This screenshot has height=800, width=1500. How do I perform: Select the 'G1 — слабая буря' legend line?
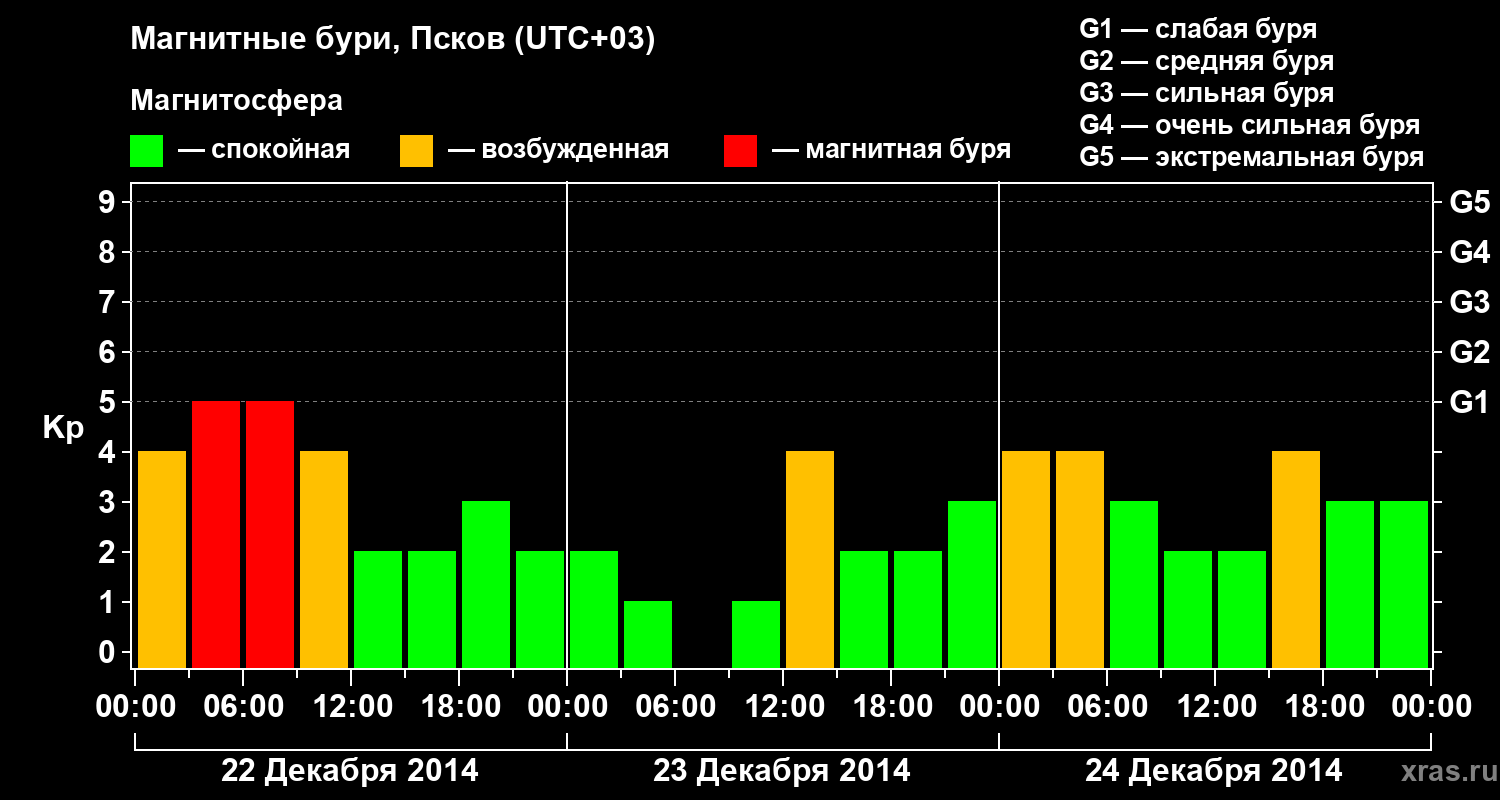point(1198,28)
